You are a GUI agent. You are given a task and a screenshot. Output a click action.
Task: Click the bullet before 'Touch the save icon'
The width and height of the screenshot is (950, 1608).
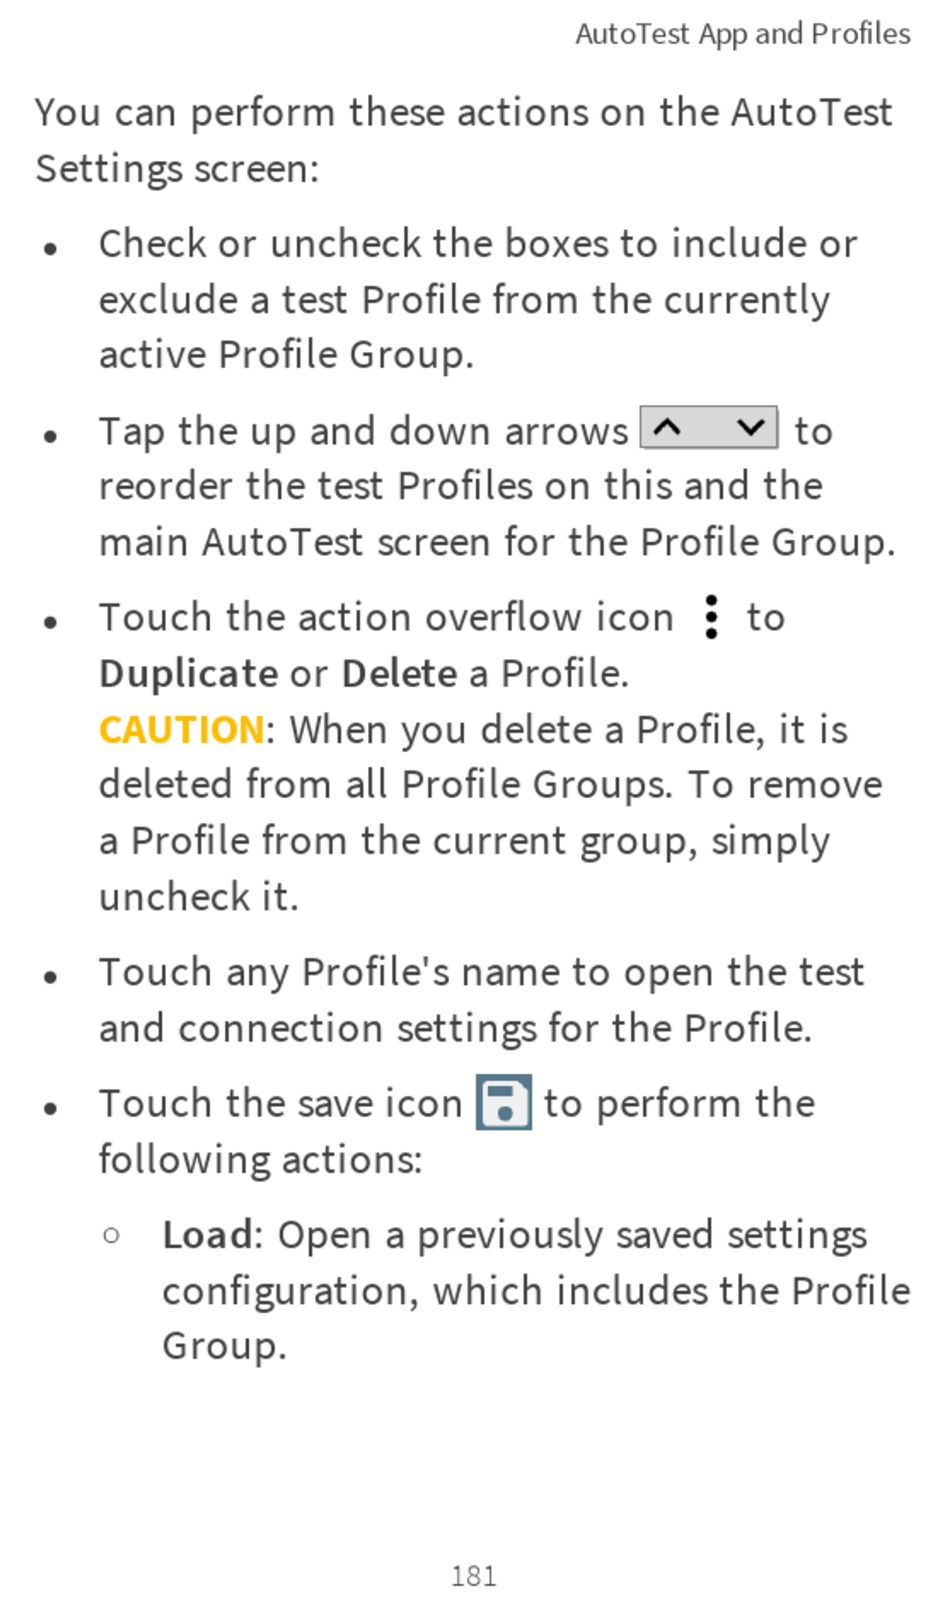(51, 1108)
